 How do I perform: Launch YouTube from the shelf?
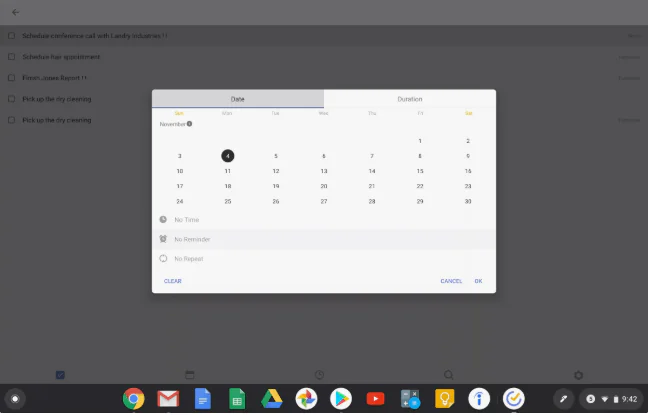pos(375,399)
